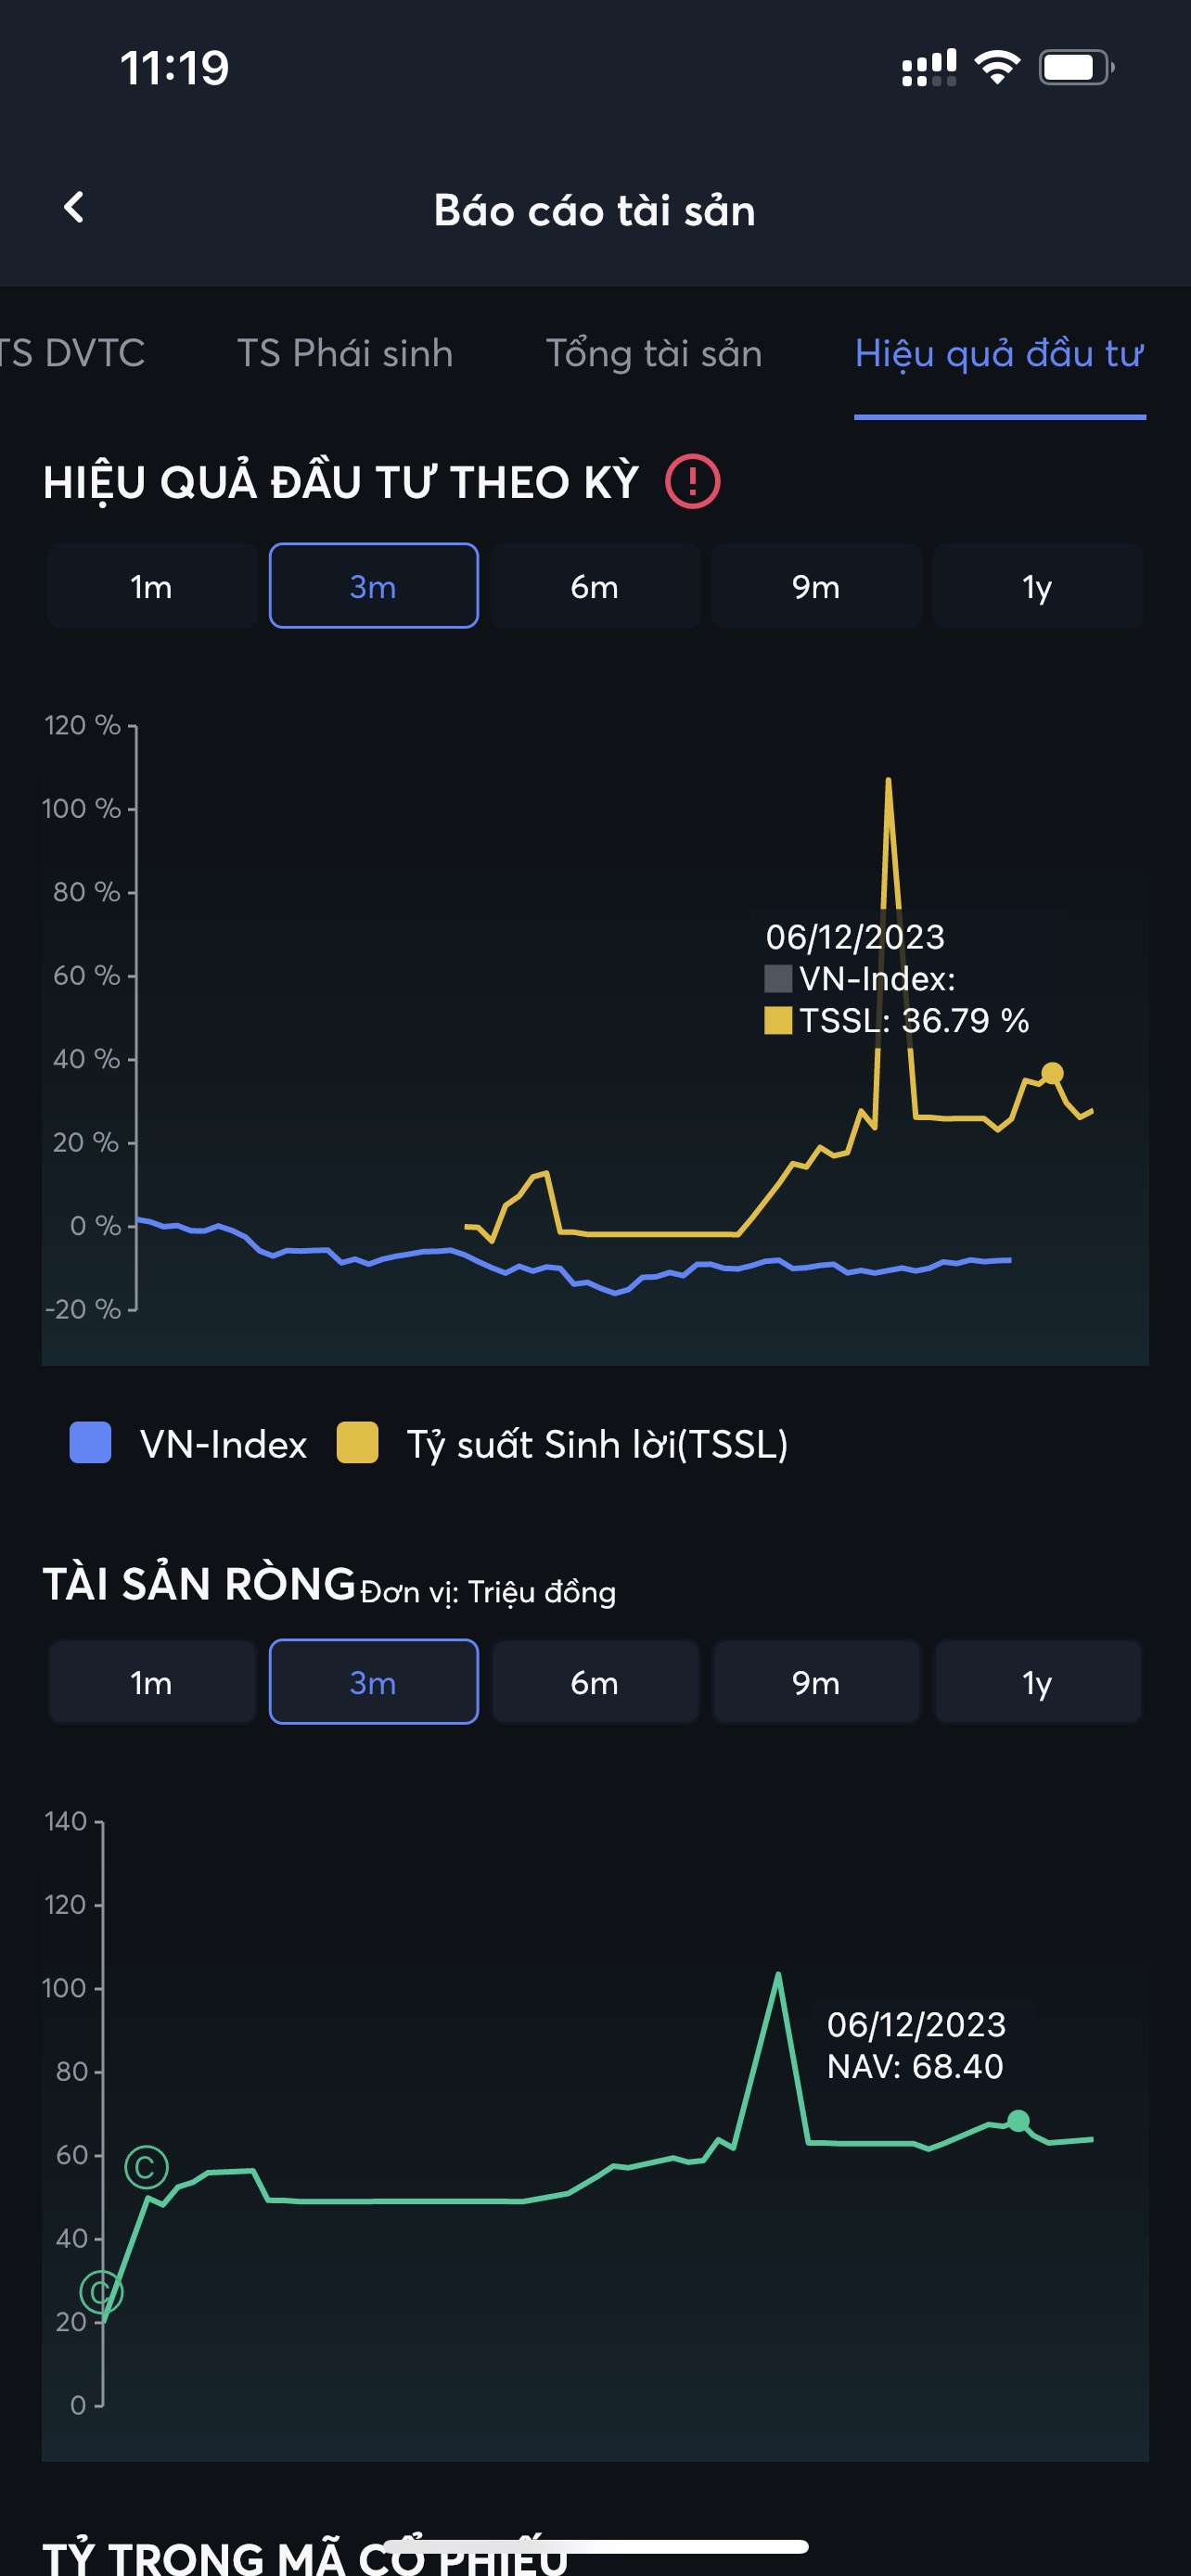Select 6m period for investment performance chart
The height and width of the screenshot is (2576, 1191).
point(595,586)
